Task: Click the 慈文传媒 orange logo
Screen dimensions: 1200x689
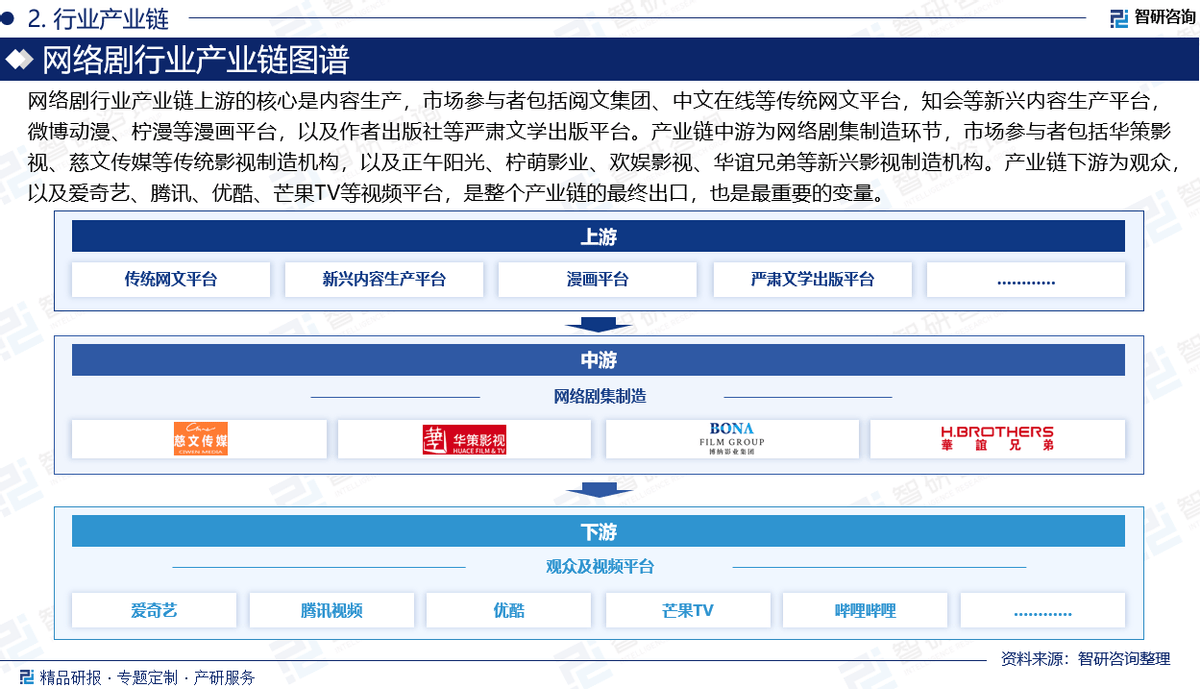Action: pos(200,438)
